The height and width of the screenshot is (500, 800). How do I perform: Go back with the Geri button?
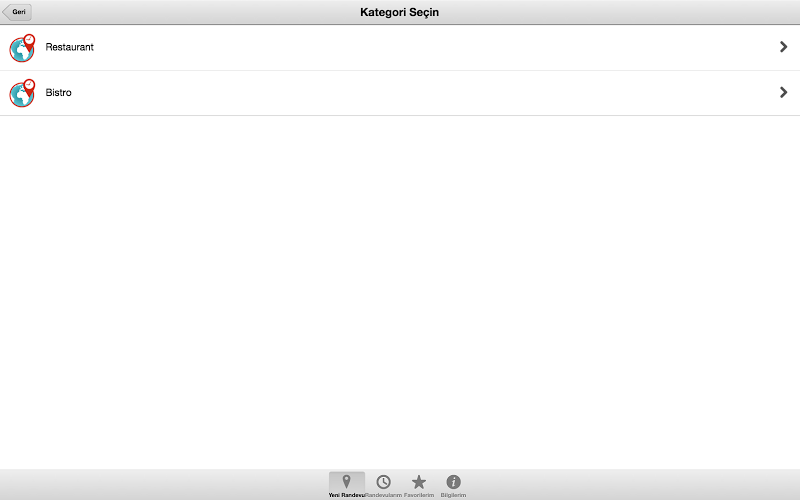(17, 12)
